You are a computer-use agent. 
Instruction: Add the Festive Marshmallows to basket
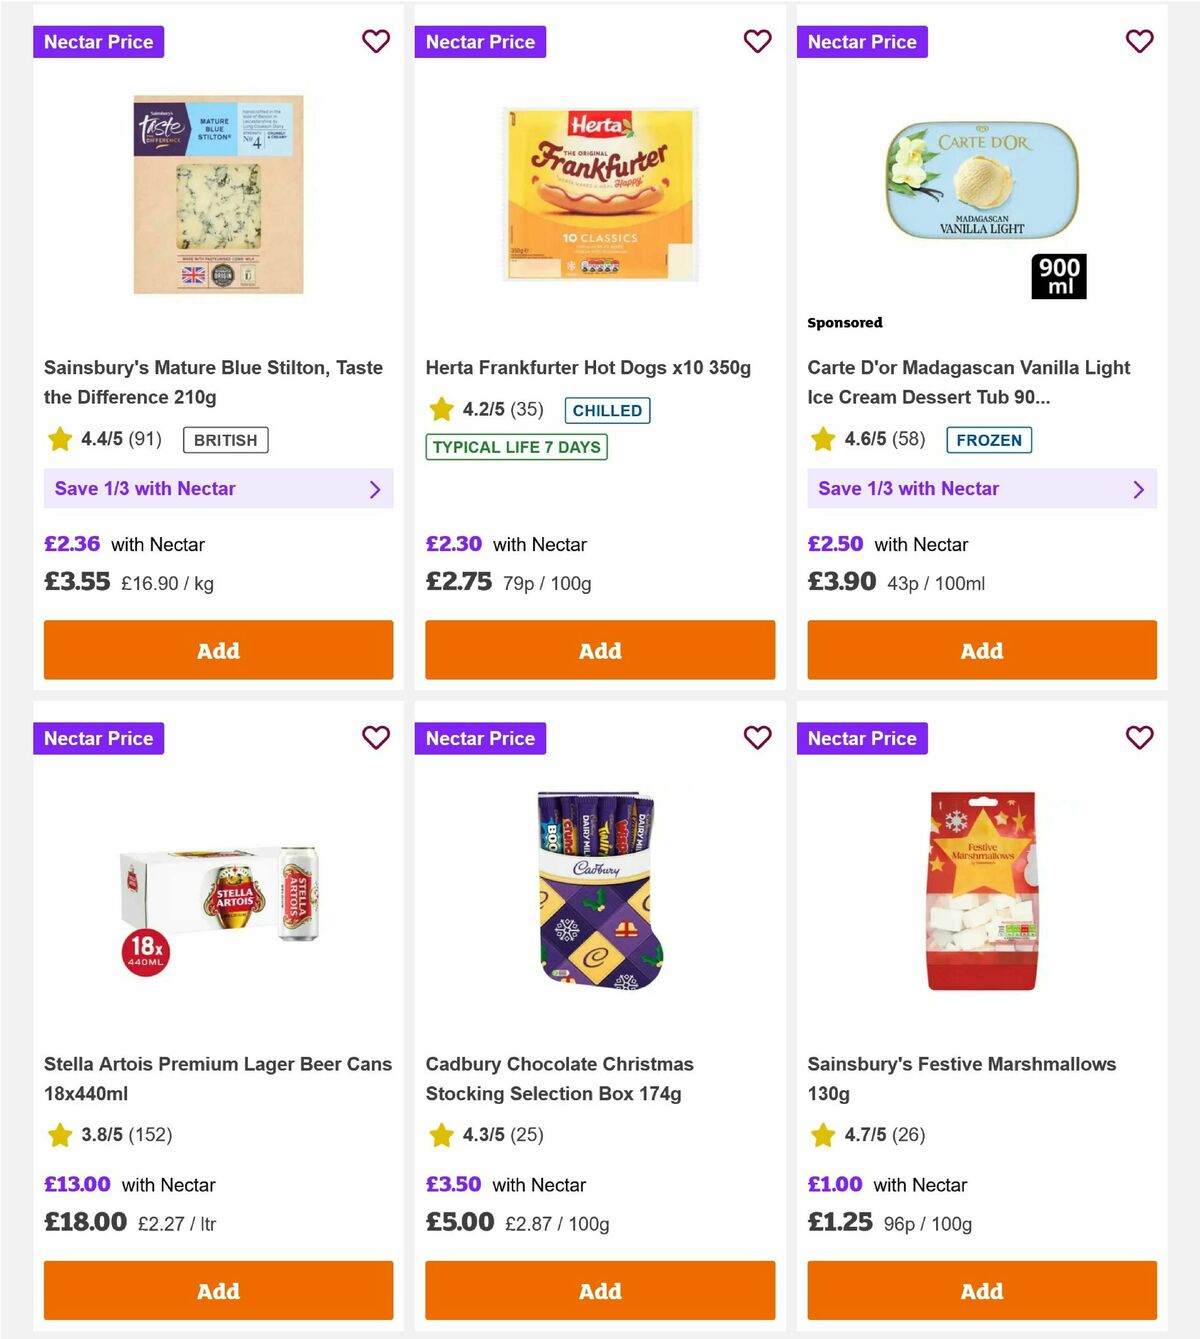[x=981, y=1291]
